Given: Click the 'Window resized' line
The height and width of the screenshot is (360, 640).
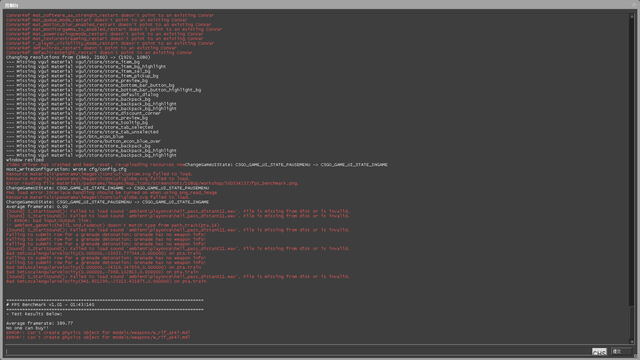Looking at the screenshot, I should [x=24, y=160].
